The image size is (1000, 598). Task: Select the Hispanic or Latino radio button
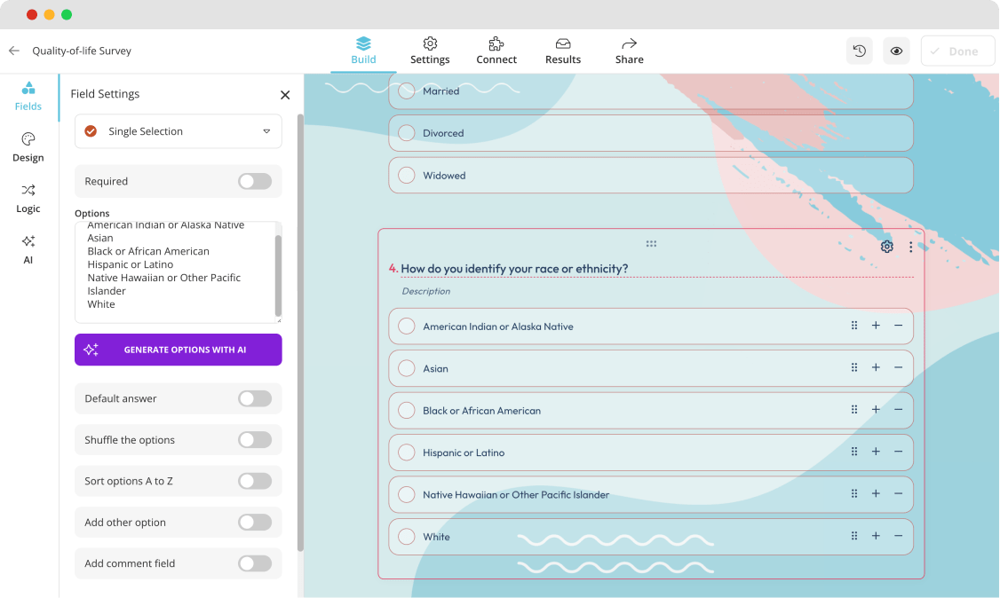coord(406,452)
